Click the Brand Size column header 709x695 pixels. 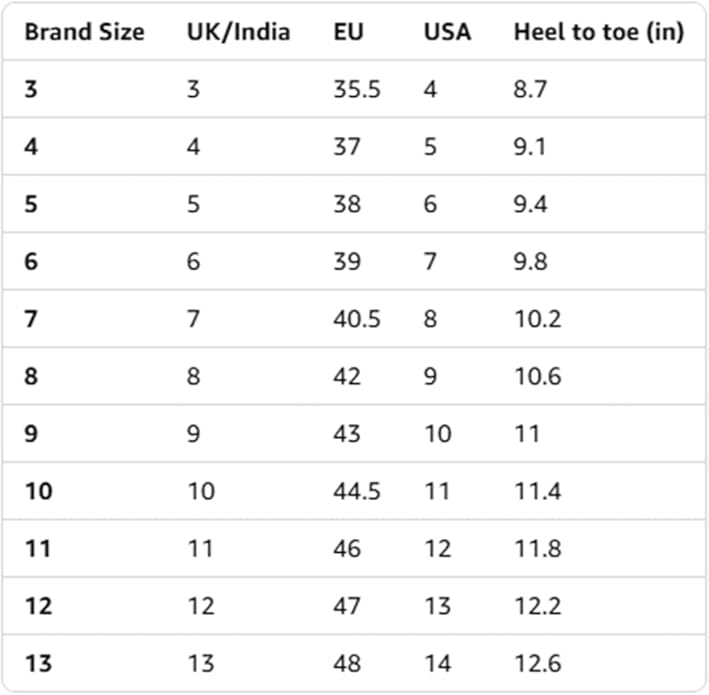(84, 32)
